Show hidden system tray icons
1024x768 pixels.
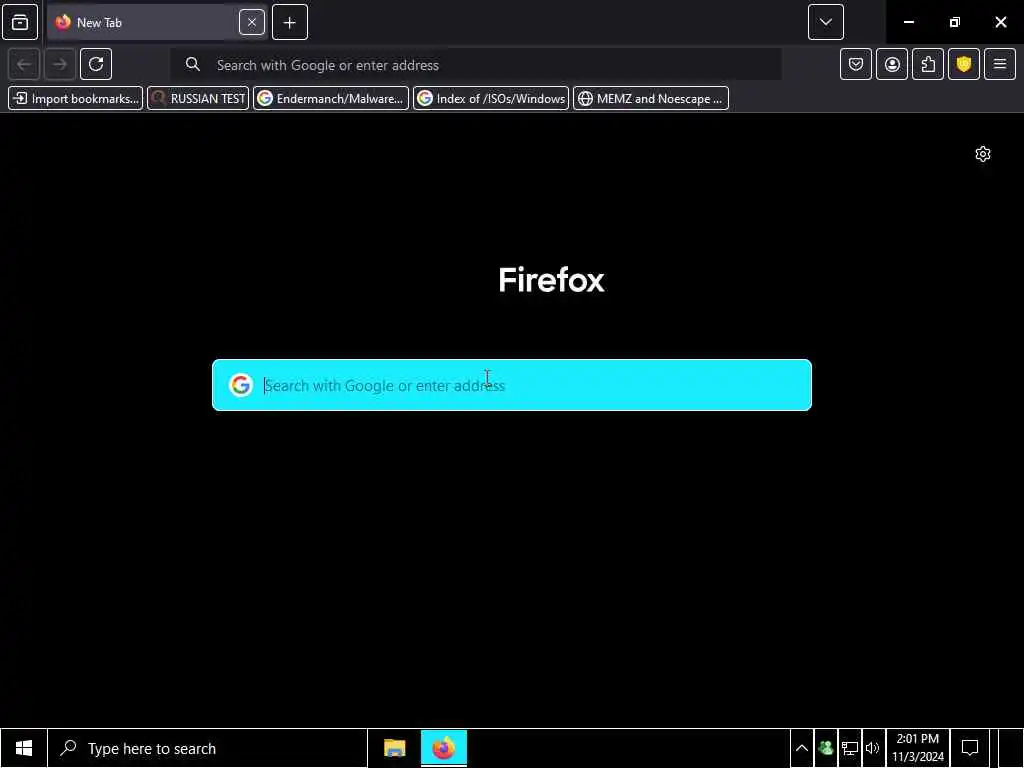802,748
